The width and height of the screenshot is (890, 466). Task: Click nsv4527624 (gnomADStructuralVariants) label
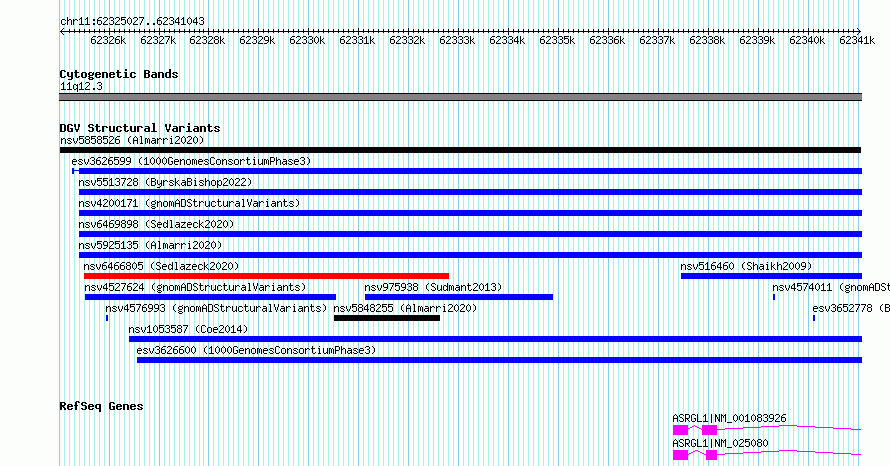coord(195,287)
